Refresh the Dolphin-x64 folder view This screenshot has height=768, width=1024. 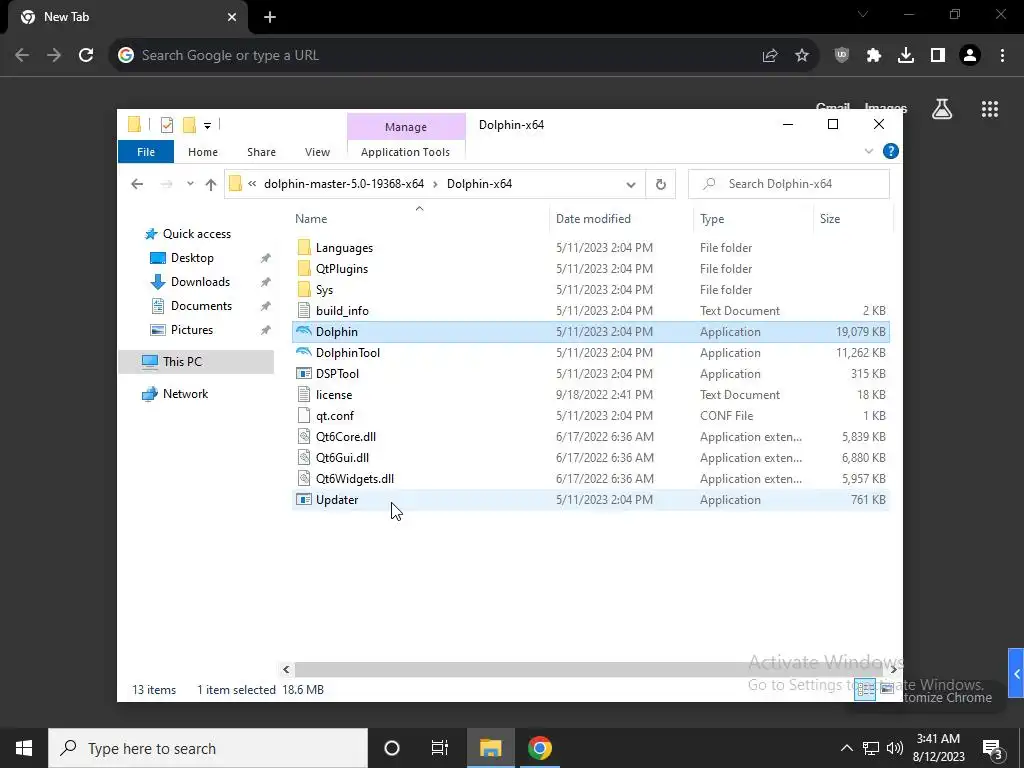point(660,184)
